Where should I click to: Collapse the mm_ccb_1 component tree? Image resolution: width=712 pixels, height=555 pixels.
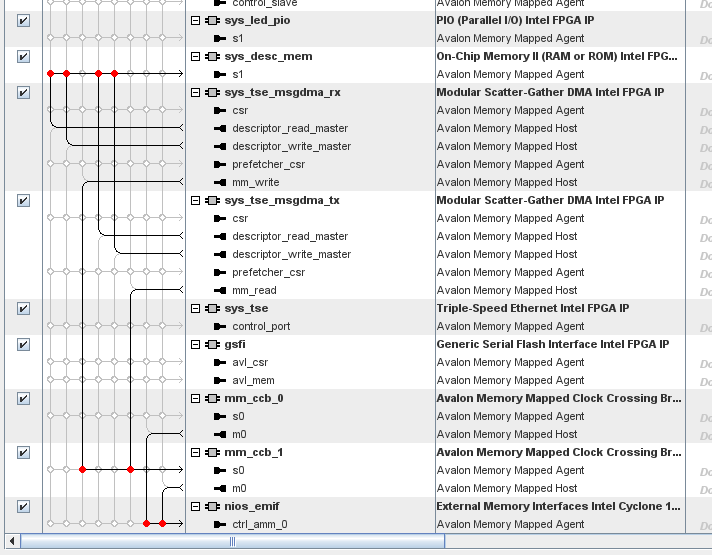coord(195,452)
